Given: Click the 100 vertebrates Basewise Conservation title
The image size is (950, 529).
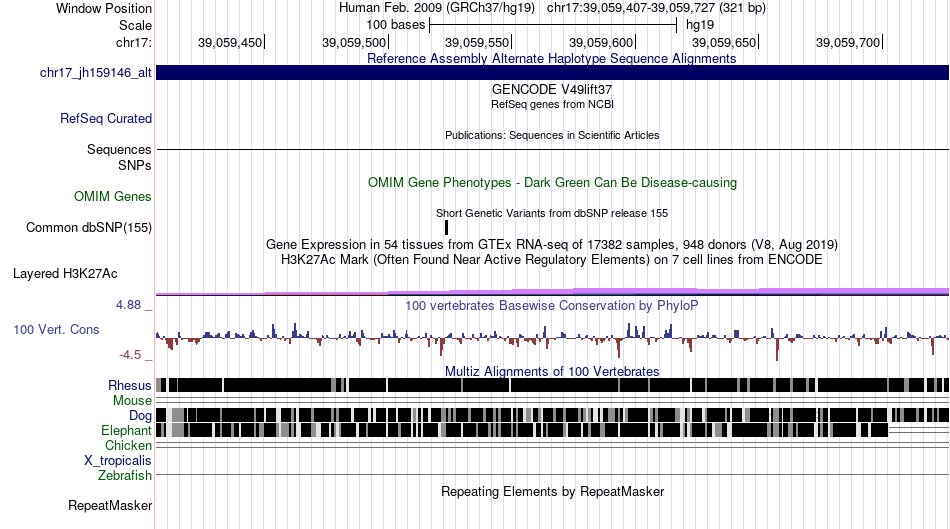Looking at the screenshot, I should (x=552, y=305).
